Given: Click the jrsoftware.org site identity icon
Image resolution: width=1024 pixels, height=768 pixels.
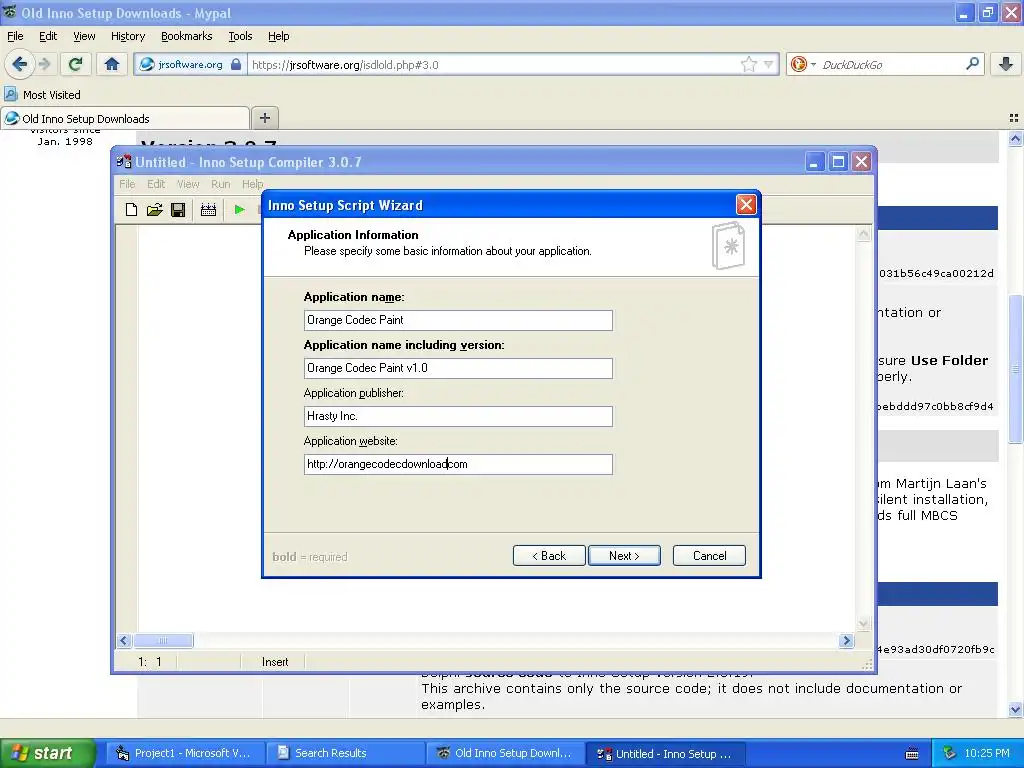Looking at the screenshot, I should tap(148, 64).
